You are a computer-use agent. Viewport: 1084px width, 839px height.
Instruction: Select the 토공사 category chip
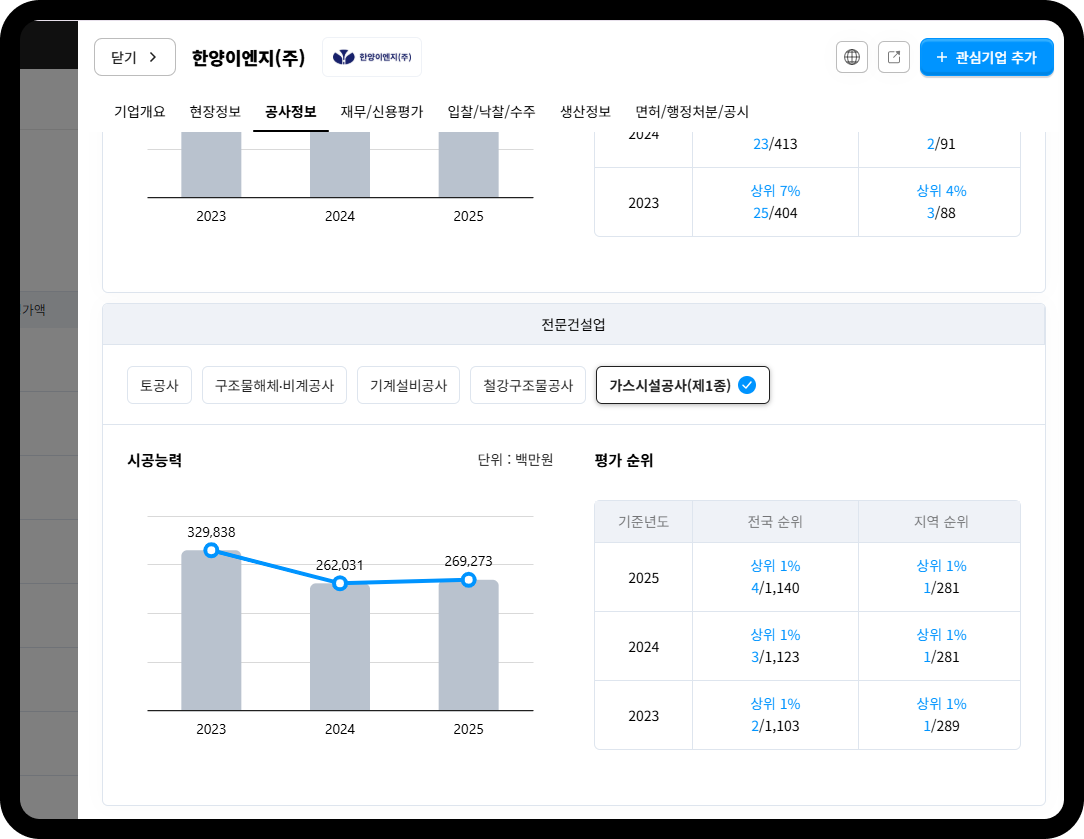coord(159,385)
